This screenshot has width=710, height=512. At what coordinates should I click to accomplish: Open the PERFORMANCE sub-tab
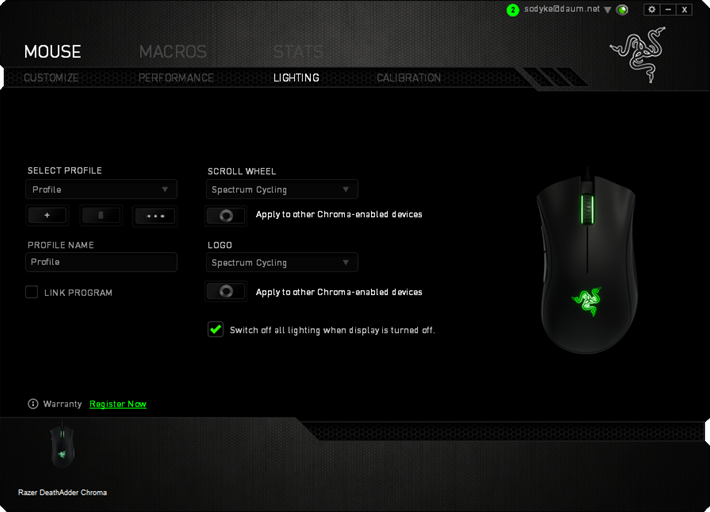(176, 78)
